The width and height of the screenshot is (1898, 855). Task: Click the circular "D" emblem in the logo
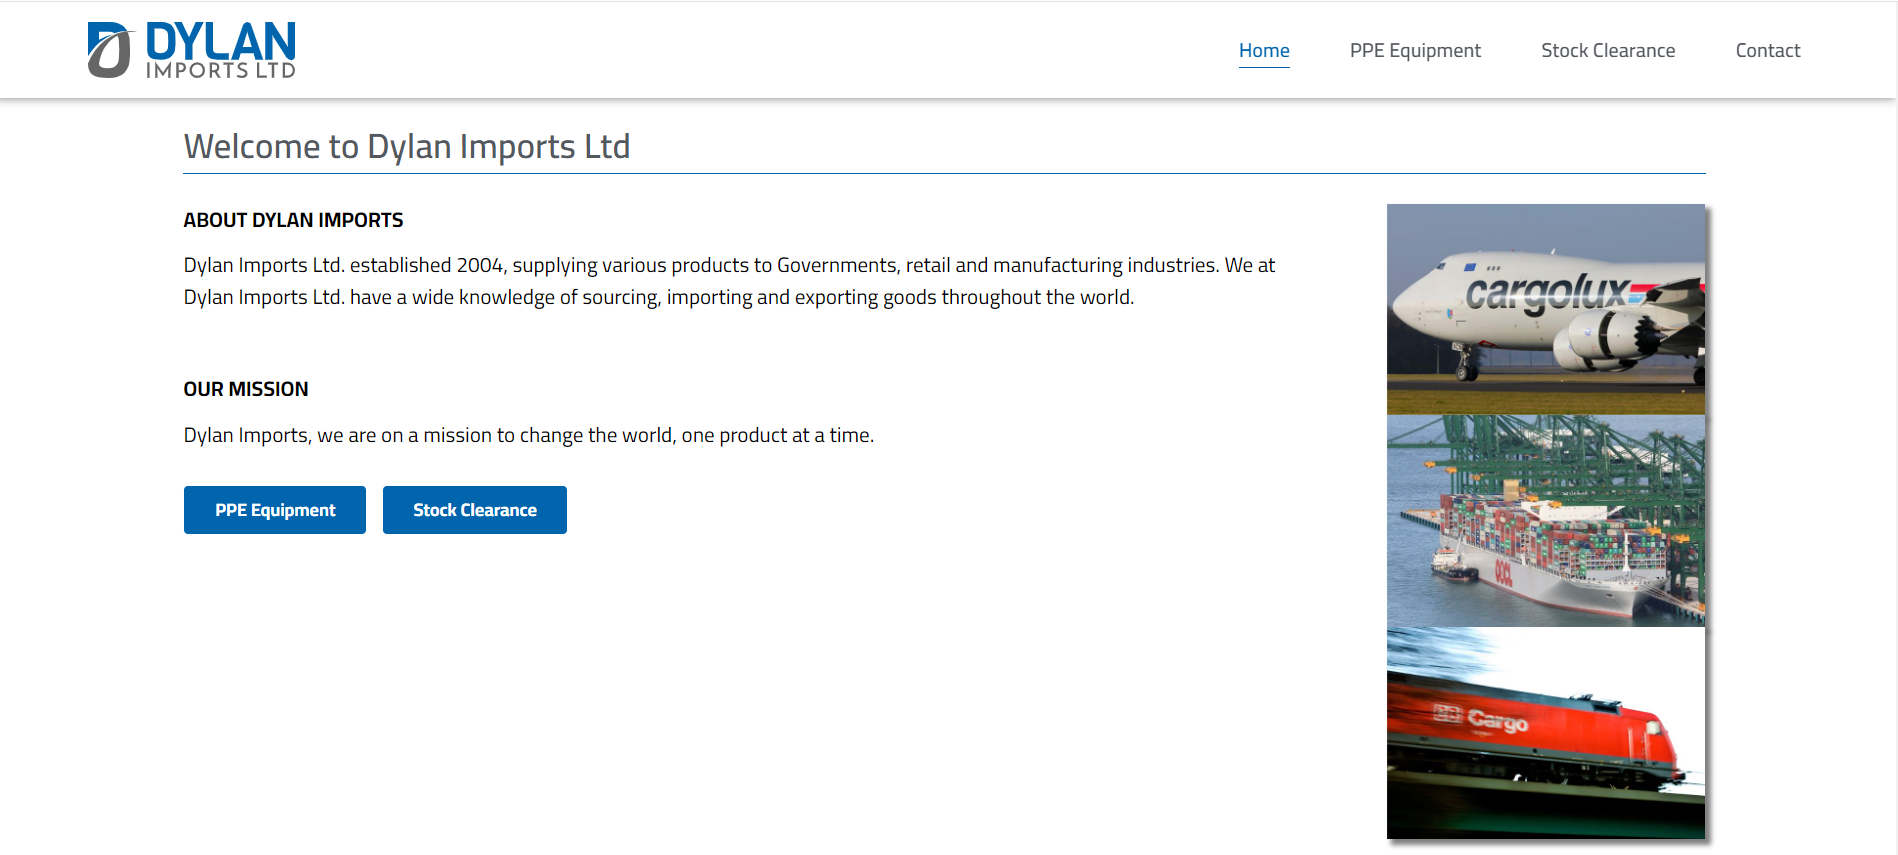pos(107,49)
